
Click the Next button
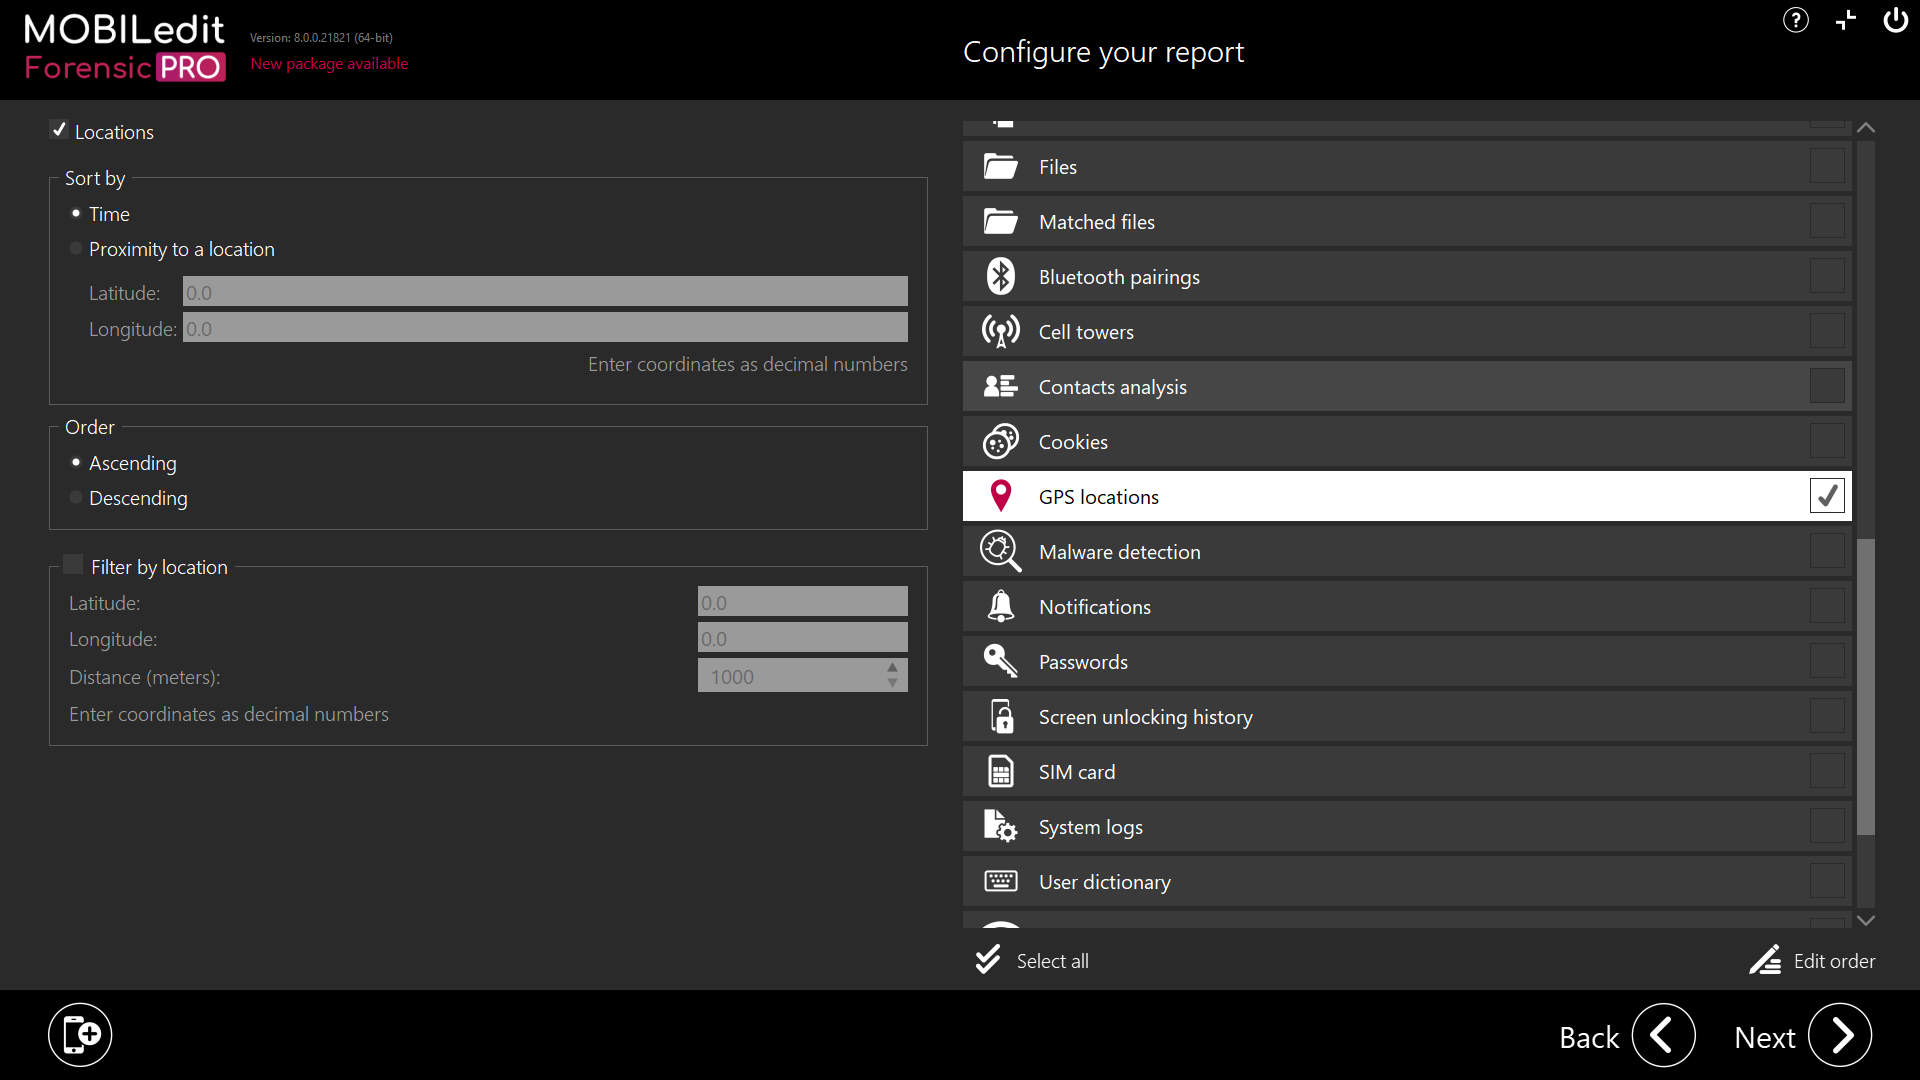1838,1036
